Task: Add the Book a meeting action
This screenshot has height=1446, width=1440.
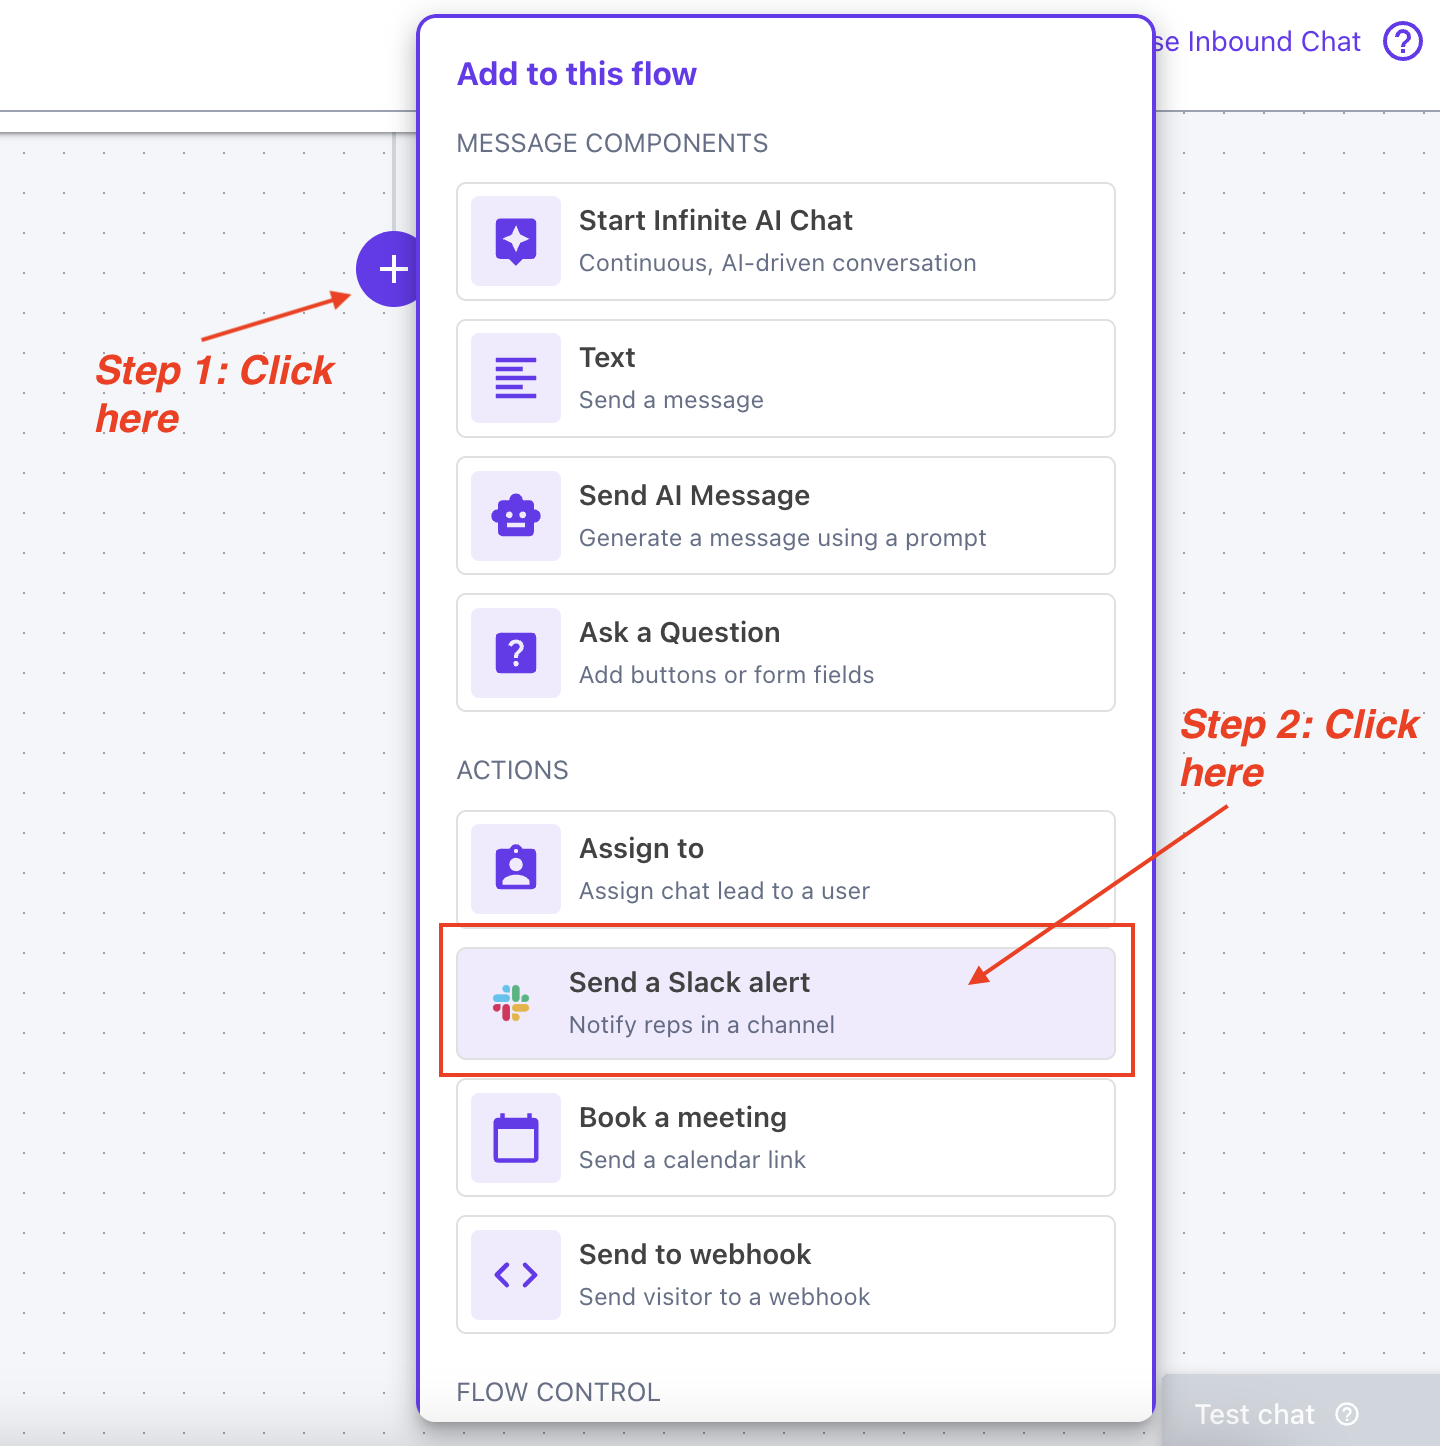Action: pyautogui.click(x=786, y=1138)
